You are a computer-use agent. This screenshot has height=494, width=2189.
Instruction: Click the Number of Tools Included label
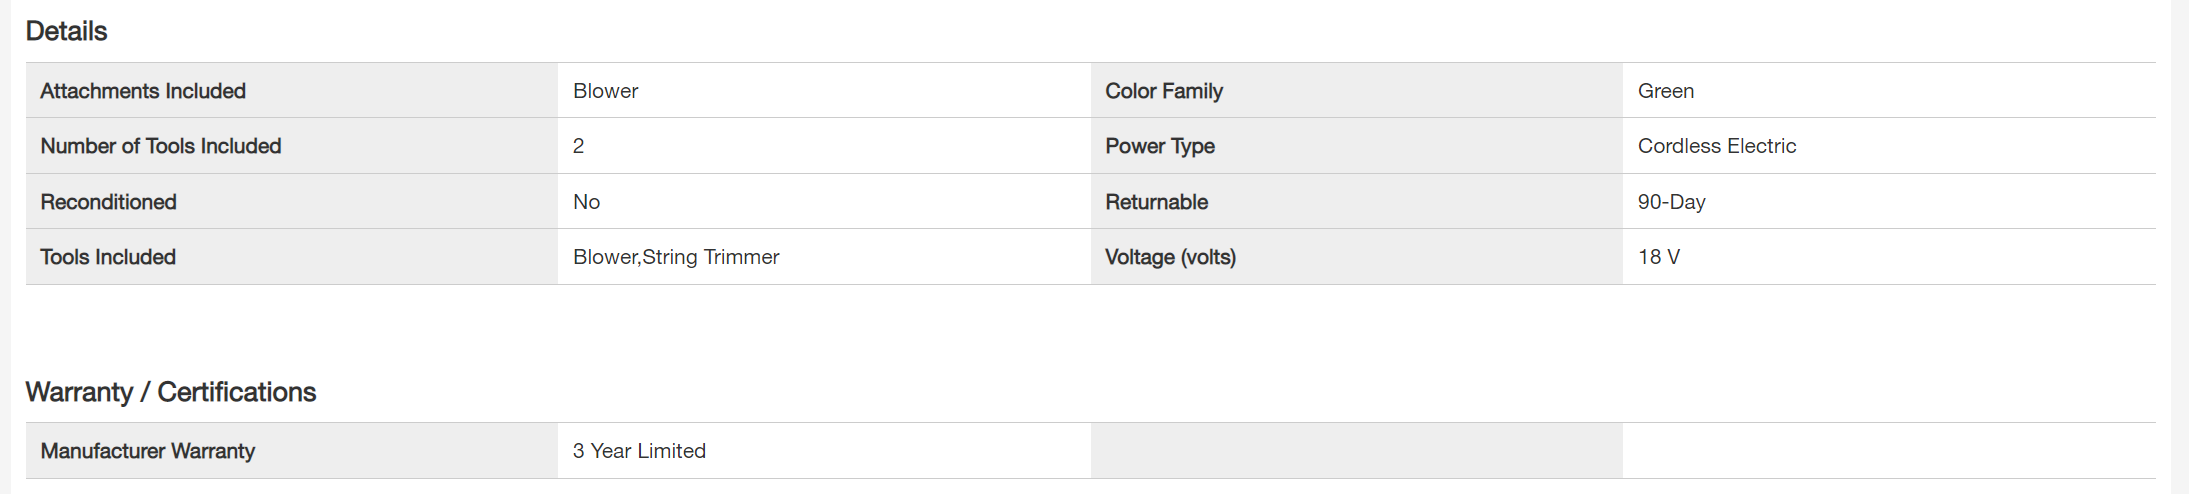point(160,146)
